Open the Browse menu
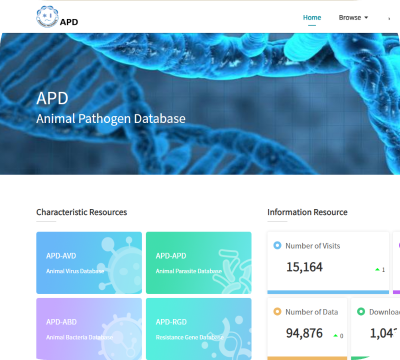This screenshot has width=400, height=360. tap(353, 17)
